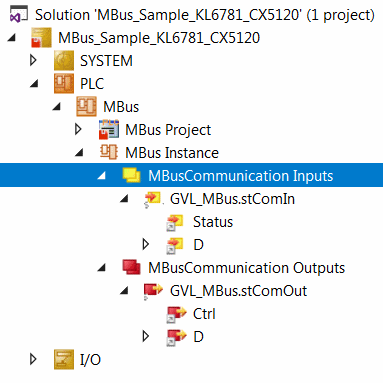383x383 pixels.
Task: Click the yellow MBusCommunication Inputs icon
Action: coord(131,175)
